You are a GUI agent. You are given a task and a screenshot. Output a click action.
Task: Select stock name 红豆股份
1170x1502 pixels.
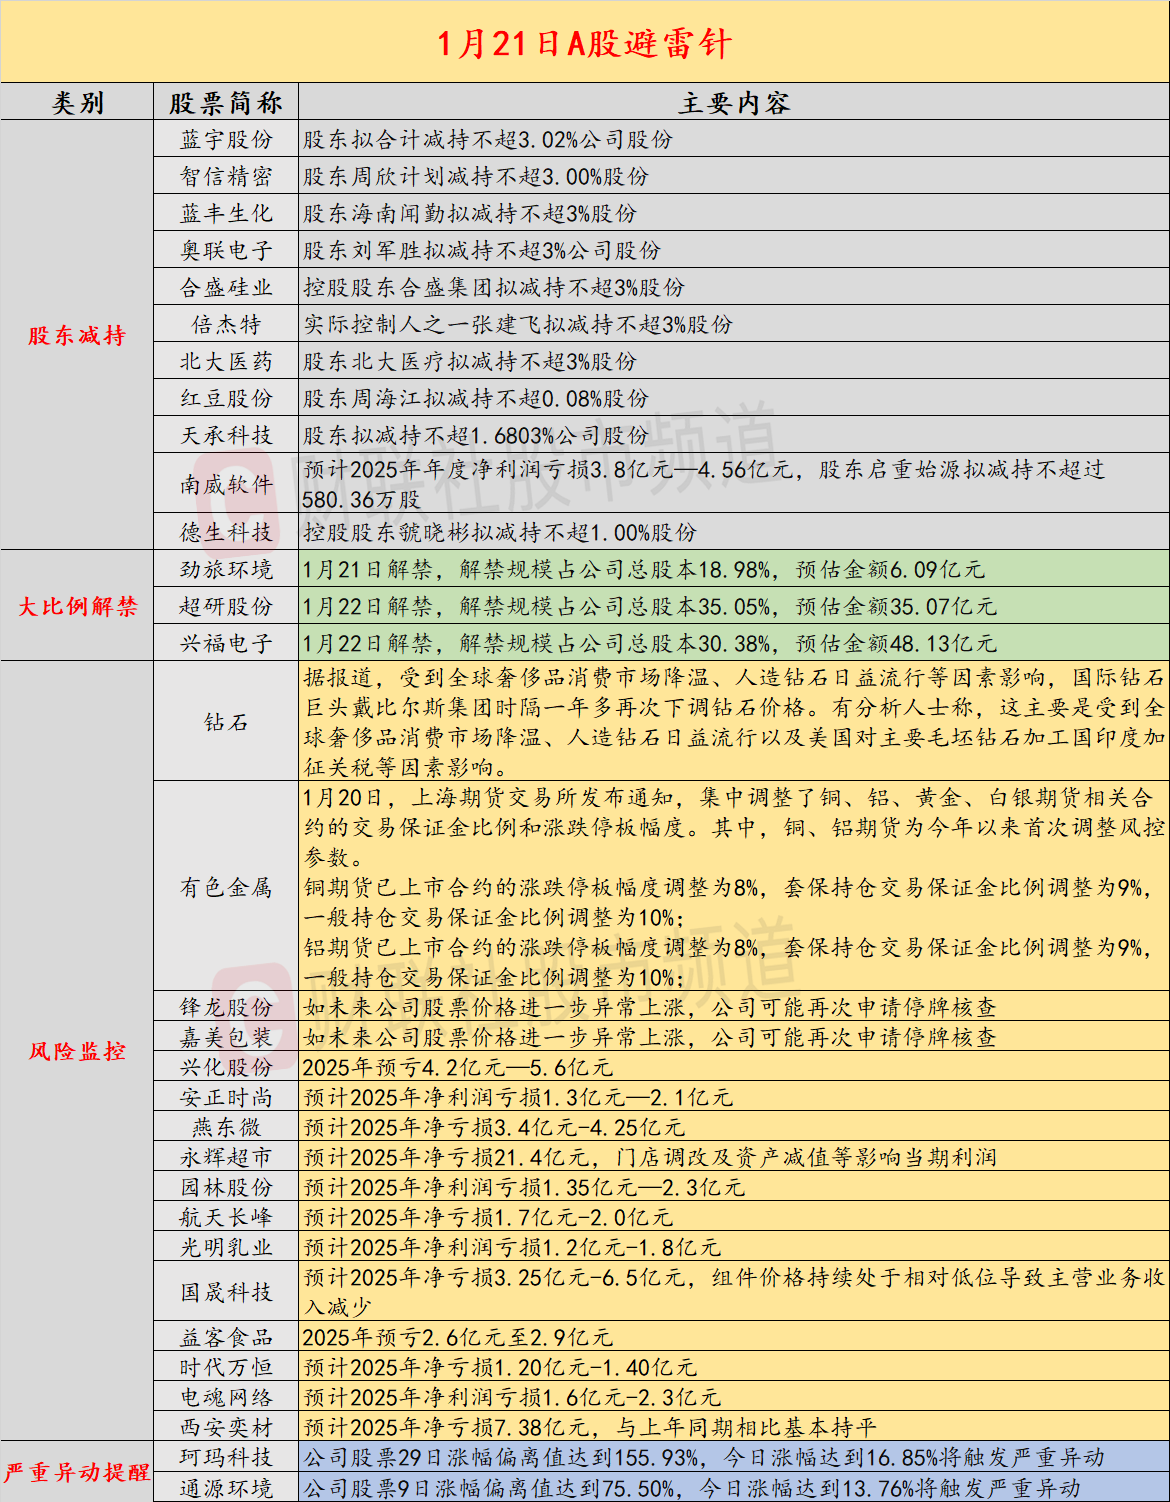(226, 399)
